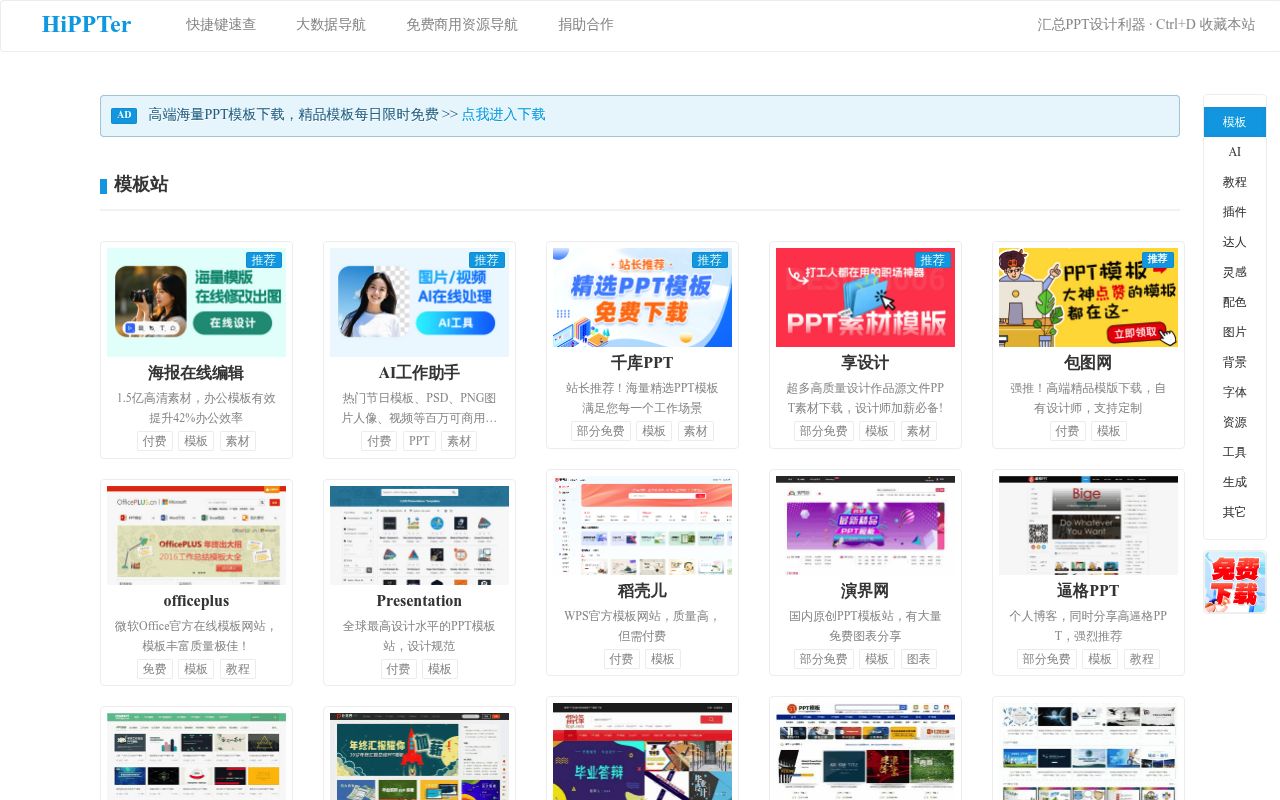Click the 千库PPT banner thumbnail
Screen dimensions: 1280x800
point(642,297)
